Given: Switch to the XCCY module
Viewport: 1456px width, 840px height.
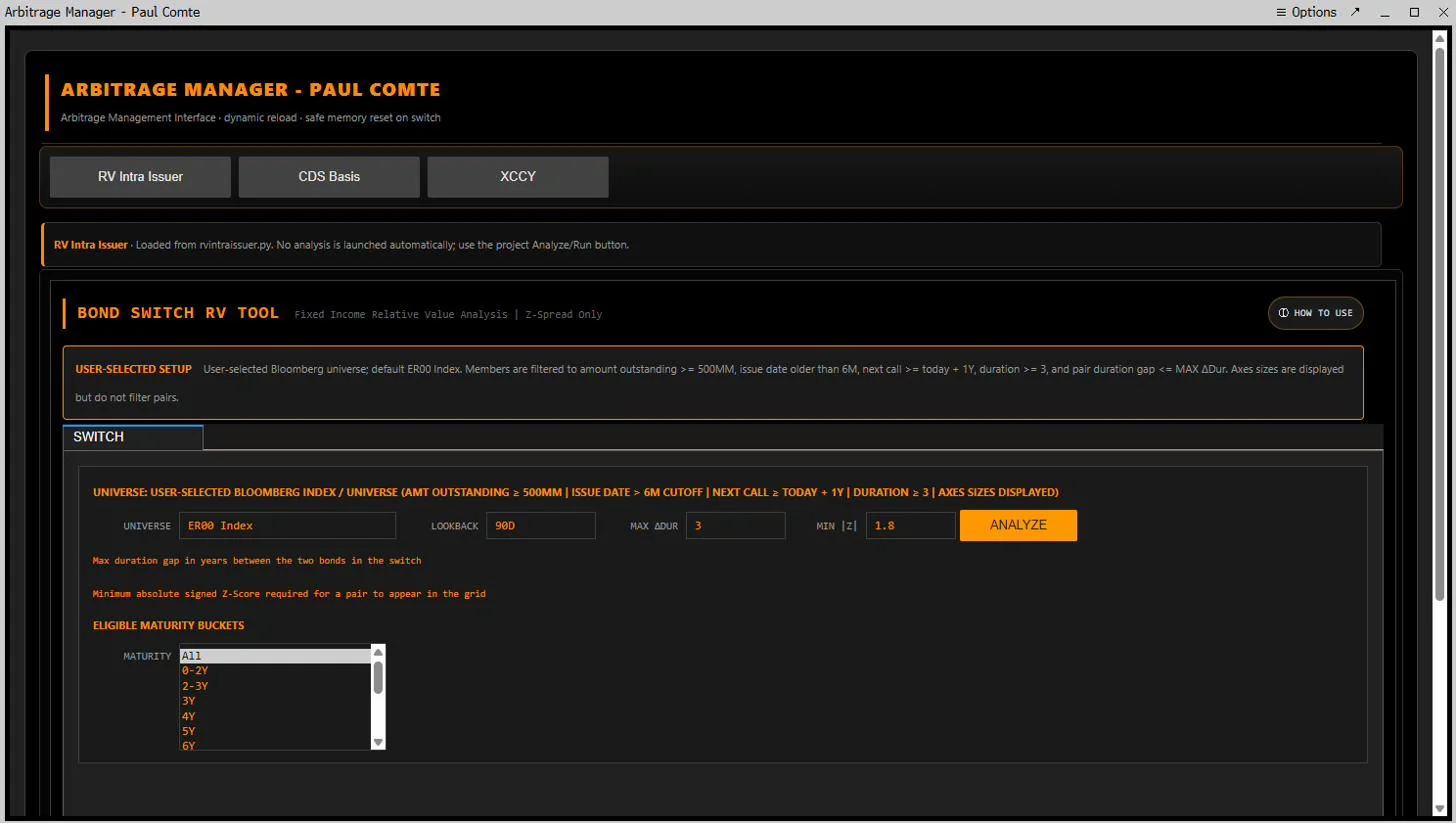Looking at the screenshot, I should click(x=518, y=176).
